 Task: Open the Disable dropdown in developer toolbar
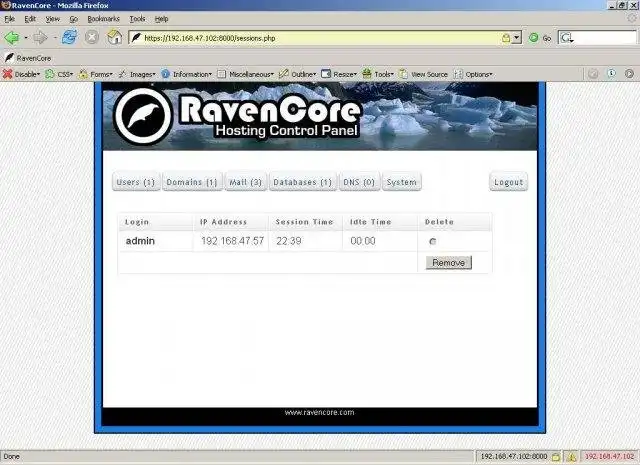pos(21,74)
